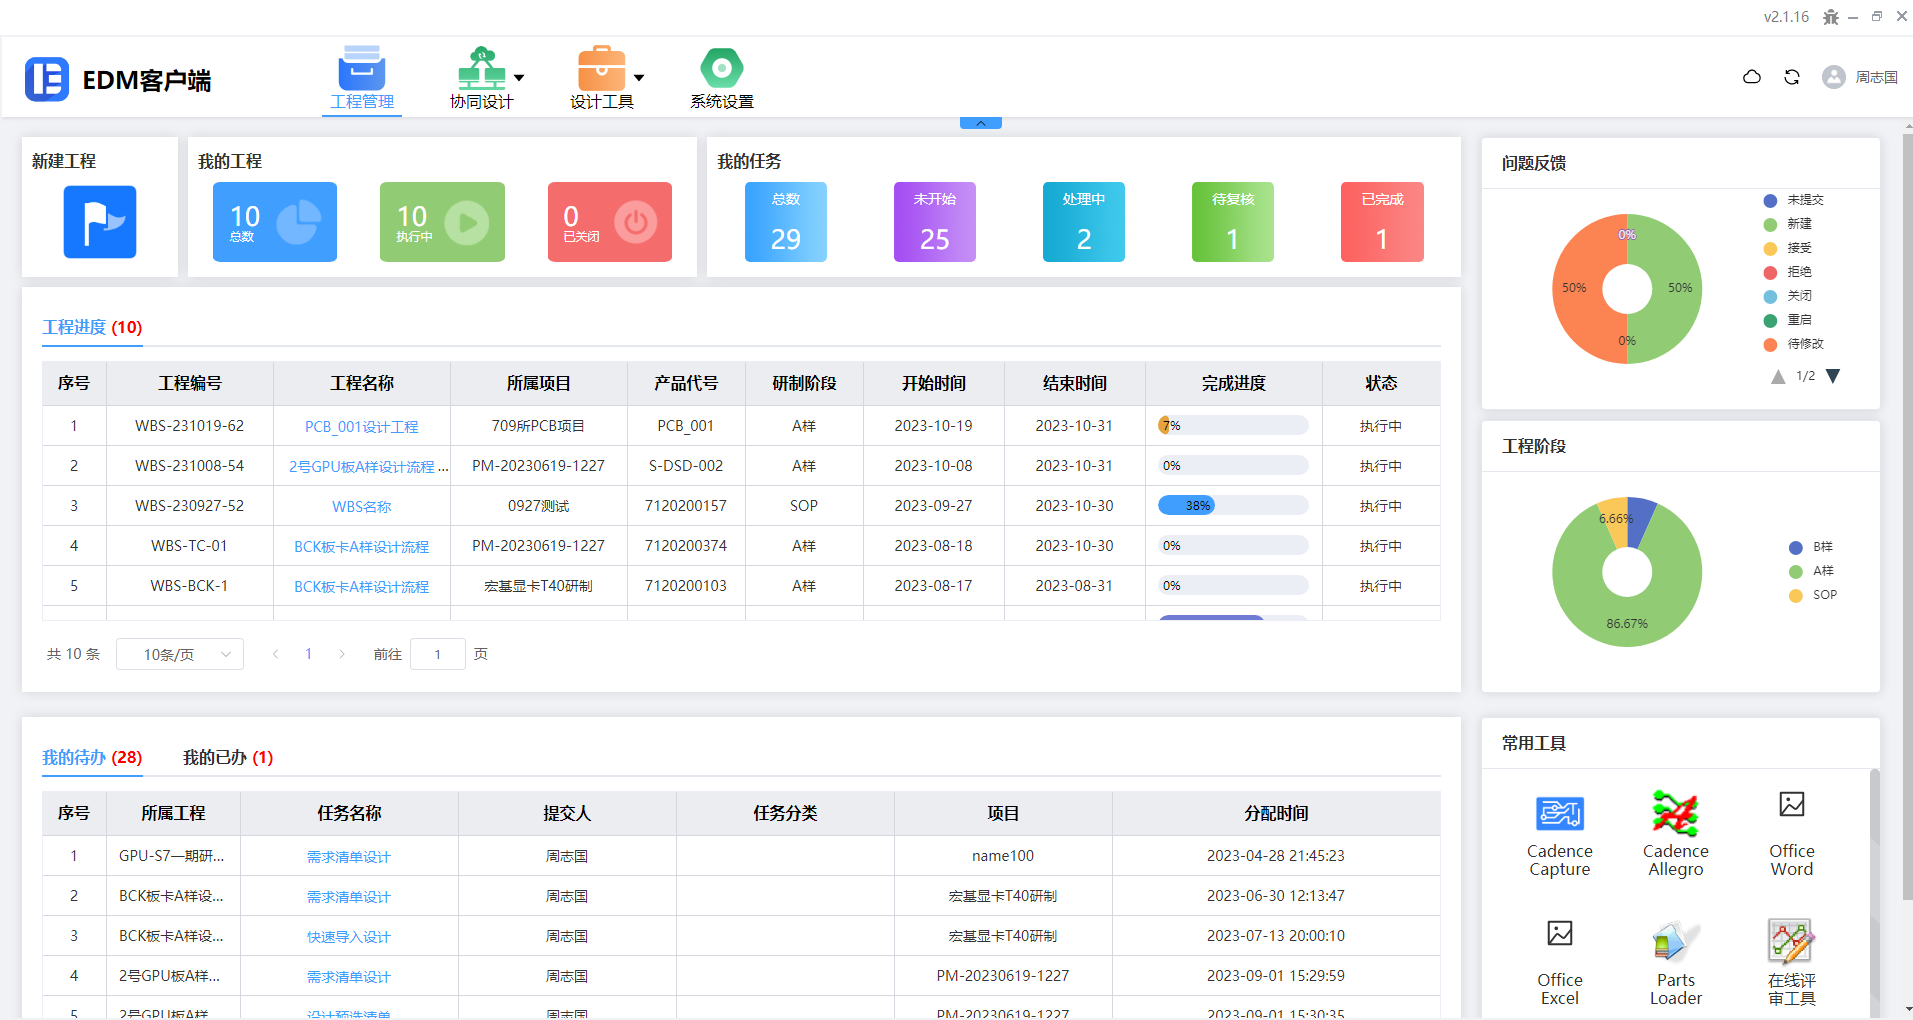Expand the 协同设计 dropdown arrow
1913x1020 pixels.
pos(519,78)
